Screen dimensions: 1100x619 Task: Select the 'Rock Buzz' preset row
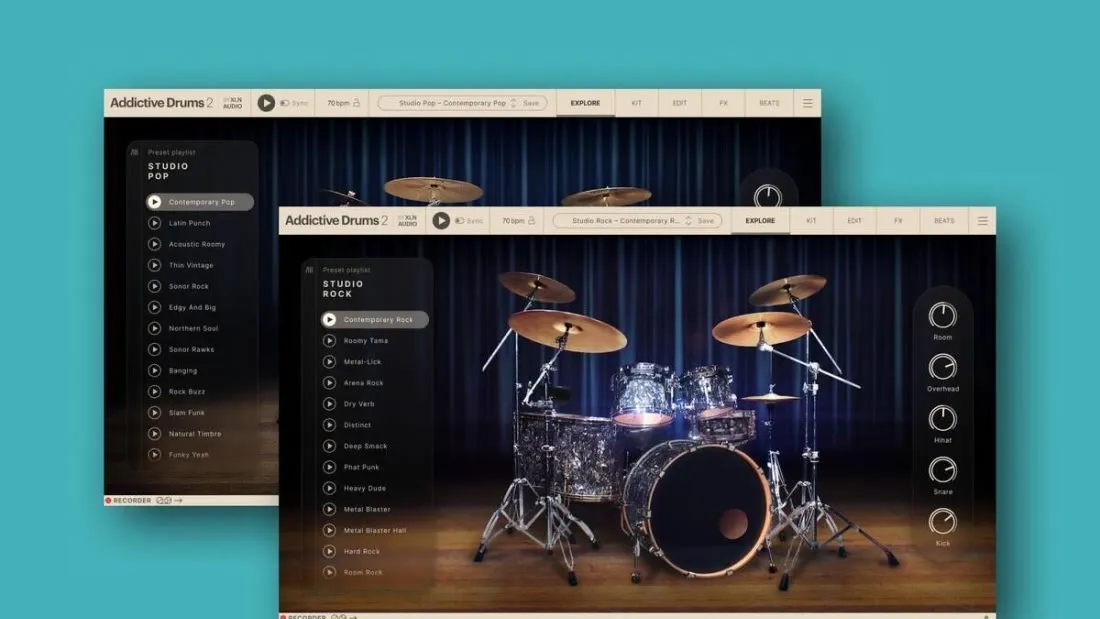(200, 392)
